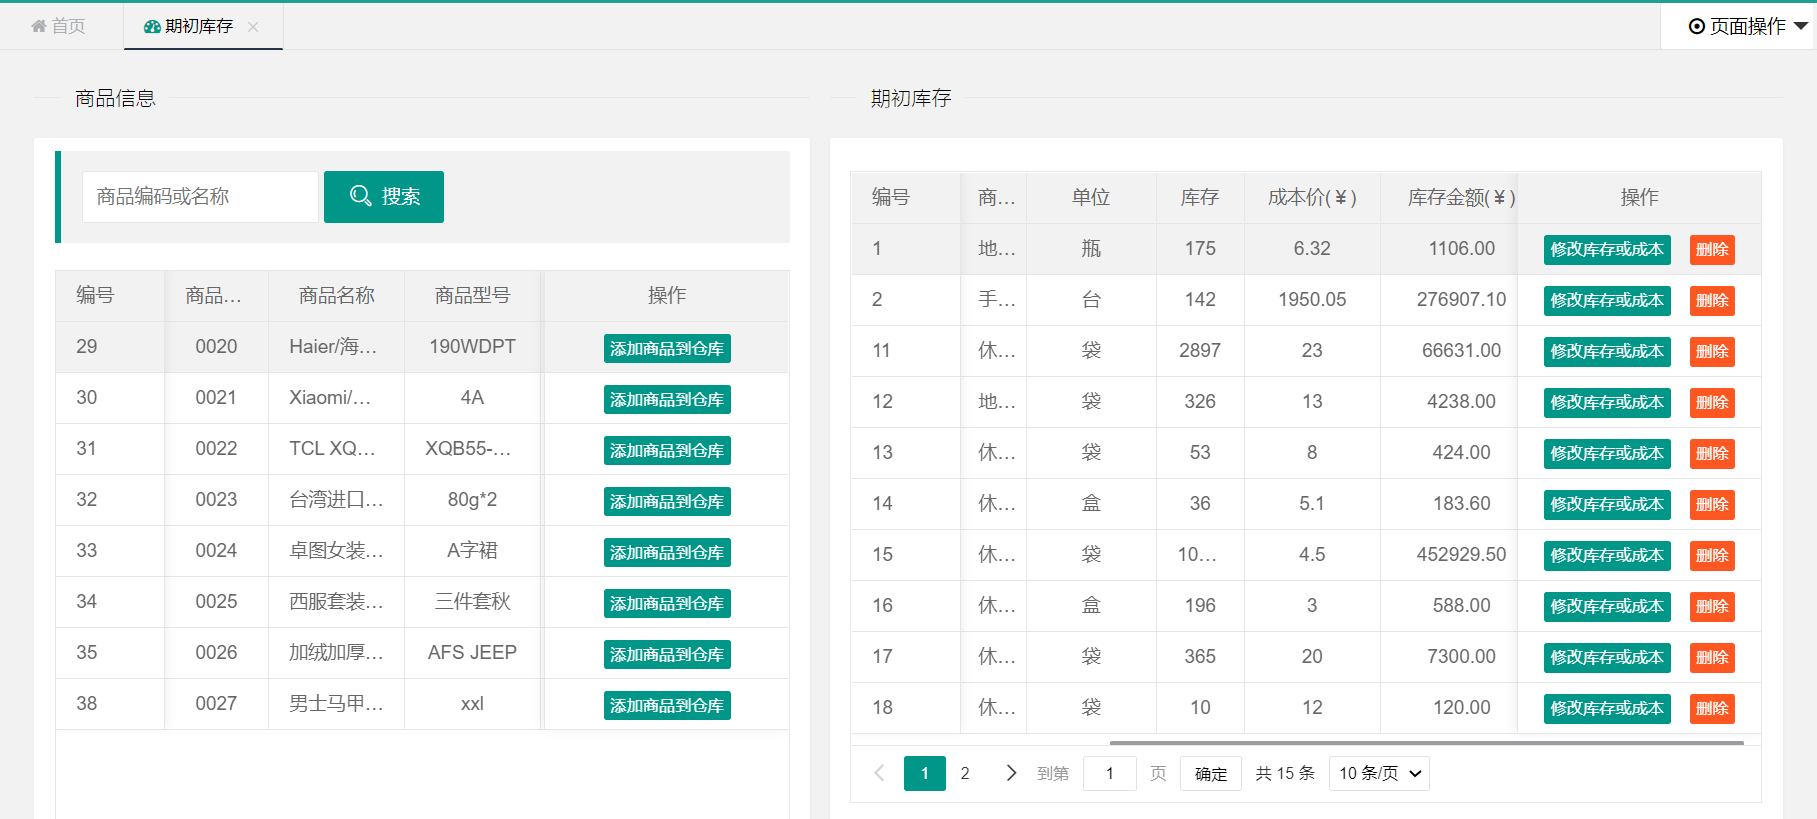Modify stock or cost for row 14
The width and height of the screenshot is (1817, 819).
point(1607,505)
